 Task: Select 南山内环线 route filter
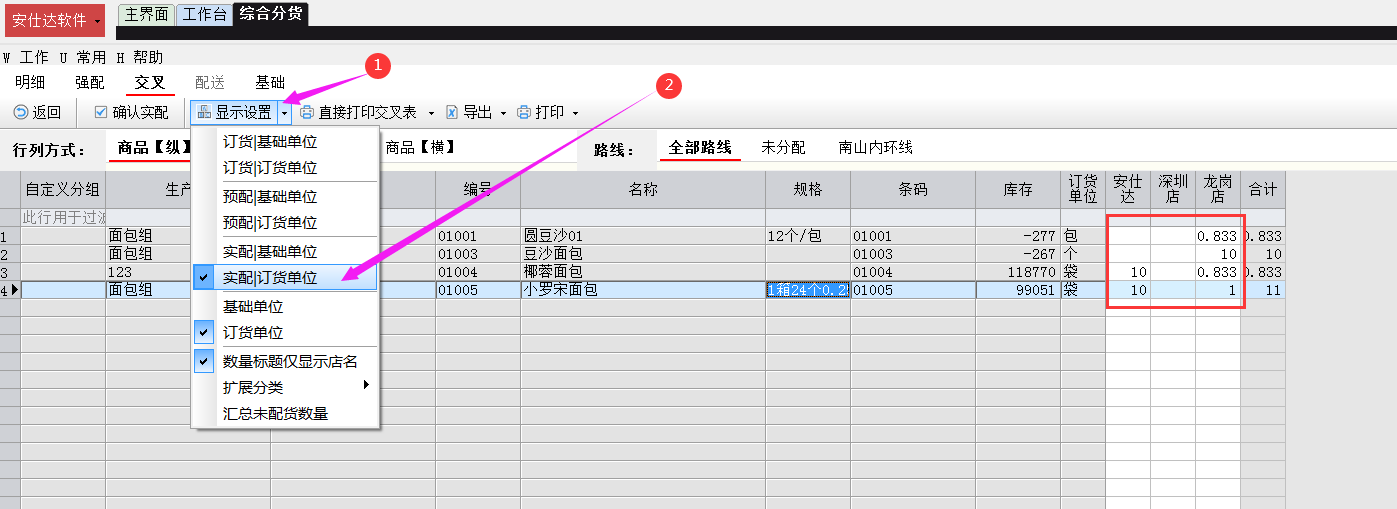pyautogui.click(x=876, y=148)
